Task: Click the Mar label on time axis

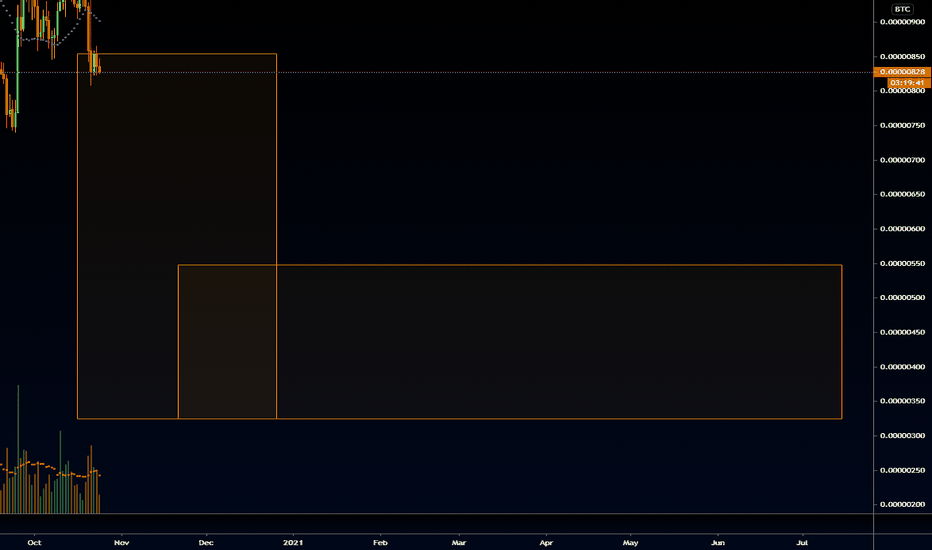Action: click(458, 542)
